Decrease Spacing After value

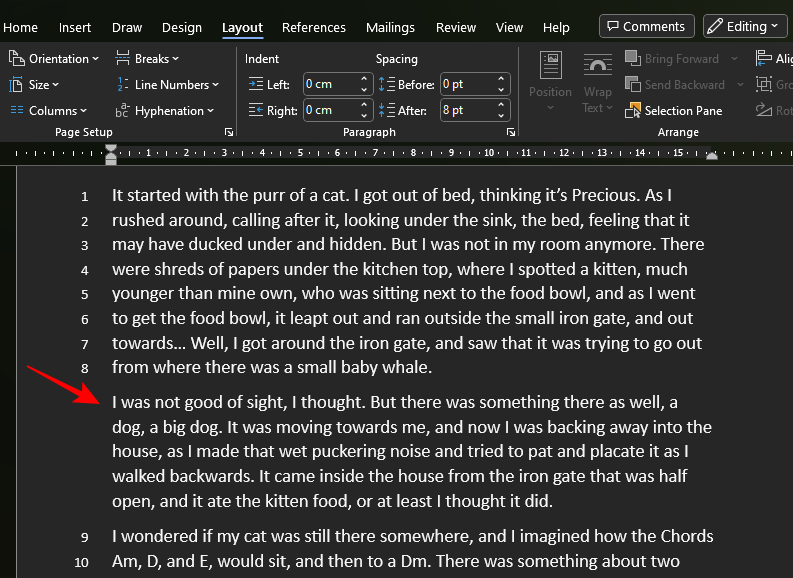501,115
